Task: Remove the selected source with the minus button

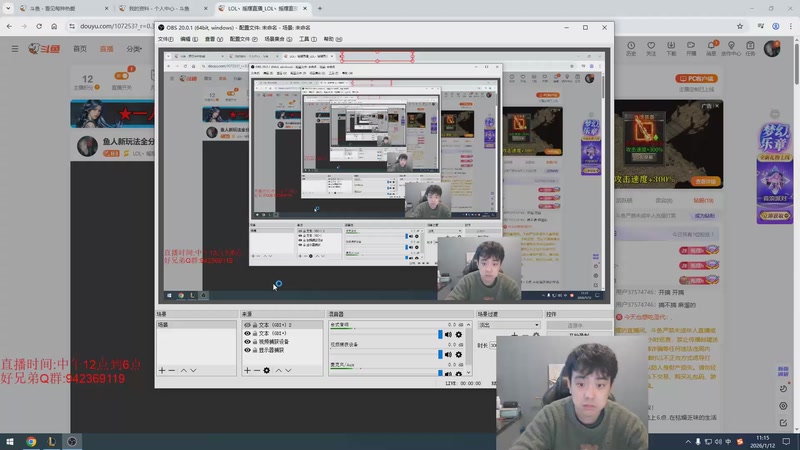Action: click(x=257, y=370)
